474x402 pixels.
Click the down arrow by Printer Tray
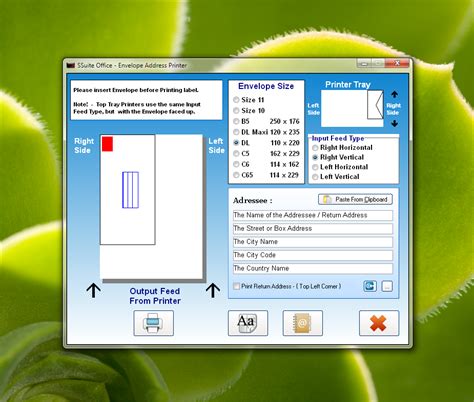(395, 123)
